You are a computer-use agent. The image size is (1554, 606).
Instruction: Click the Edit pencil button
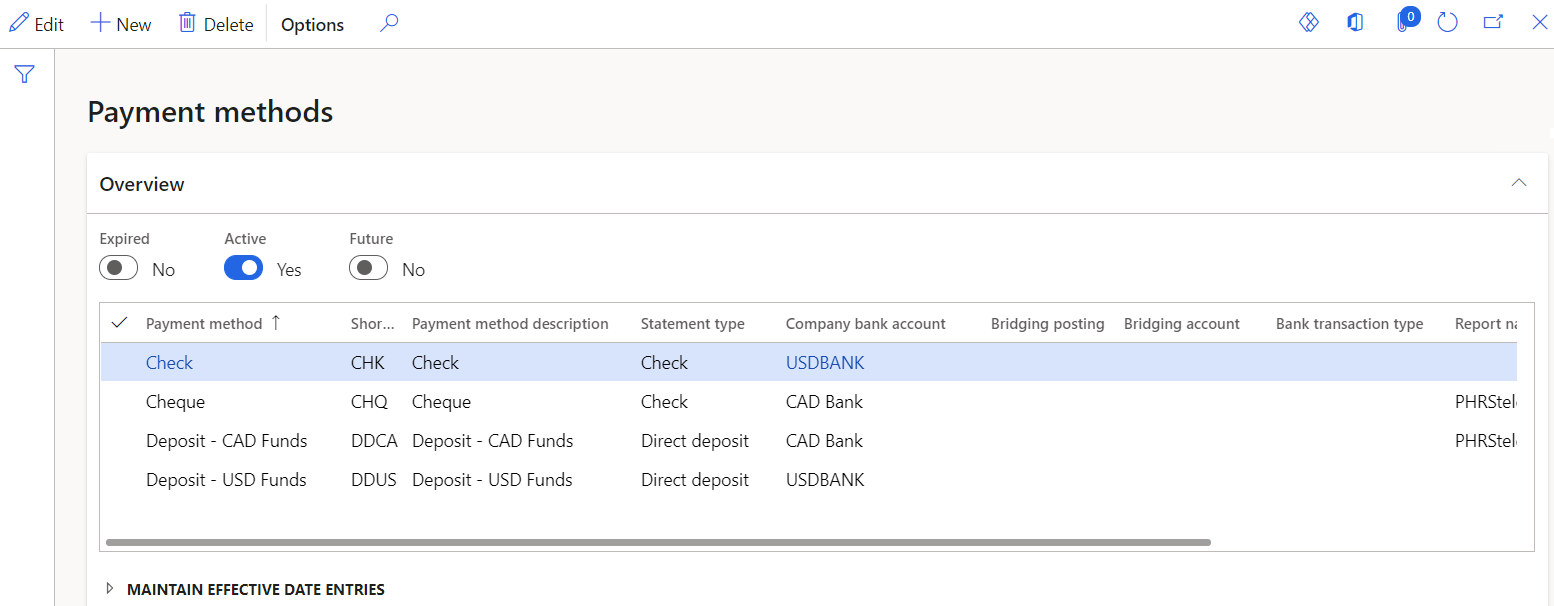[36, 24]
